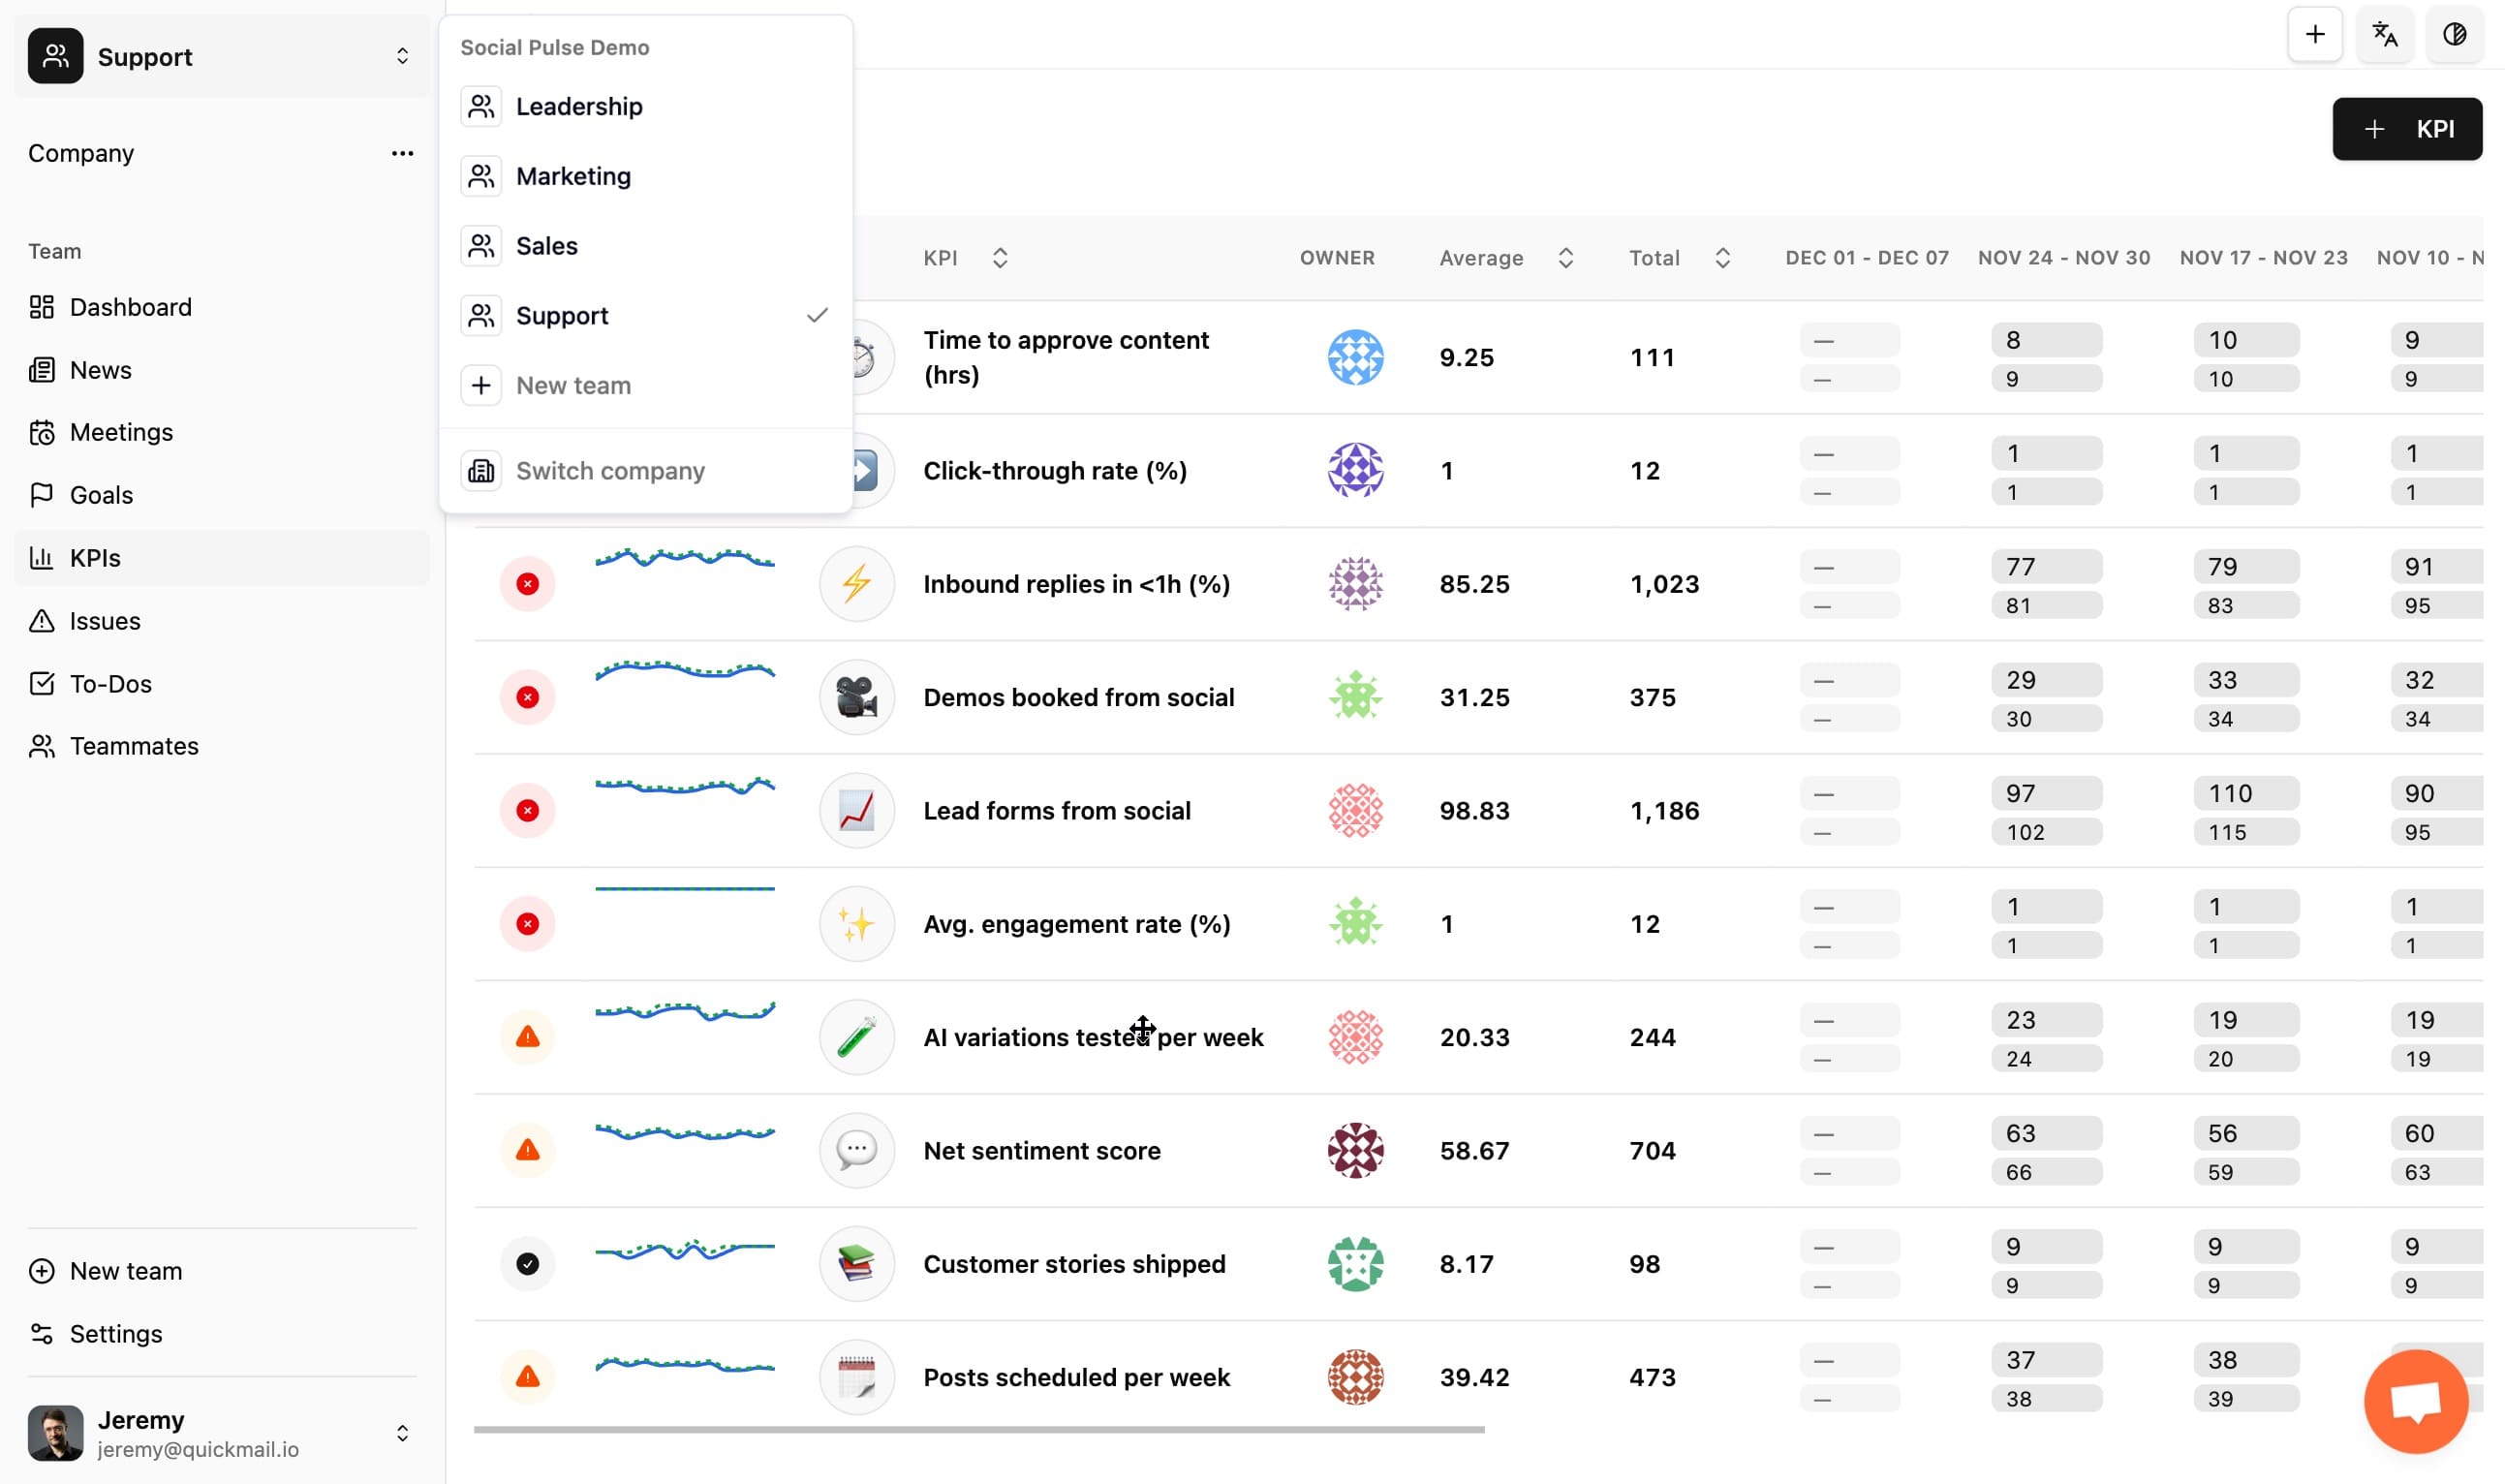Click the status indicator on Customer stories shipped

pos(528,1263)
